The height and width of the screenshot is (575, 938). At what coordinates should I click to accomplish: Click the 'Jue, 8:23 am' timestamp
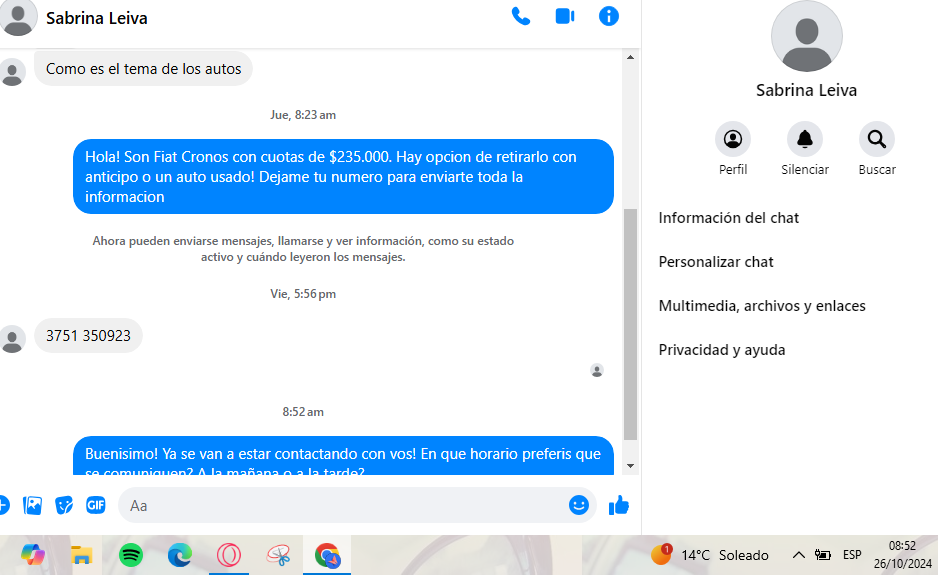tap(303, 115)
